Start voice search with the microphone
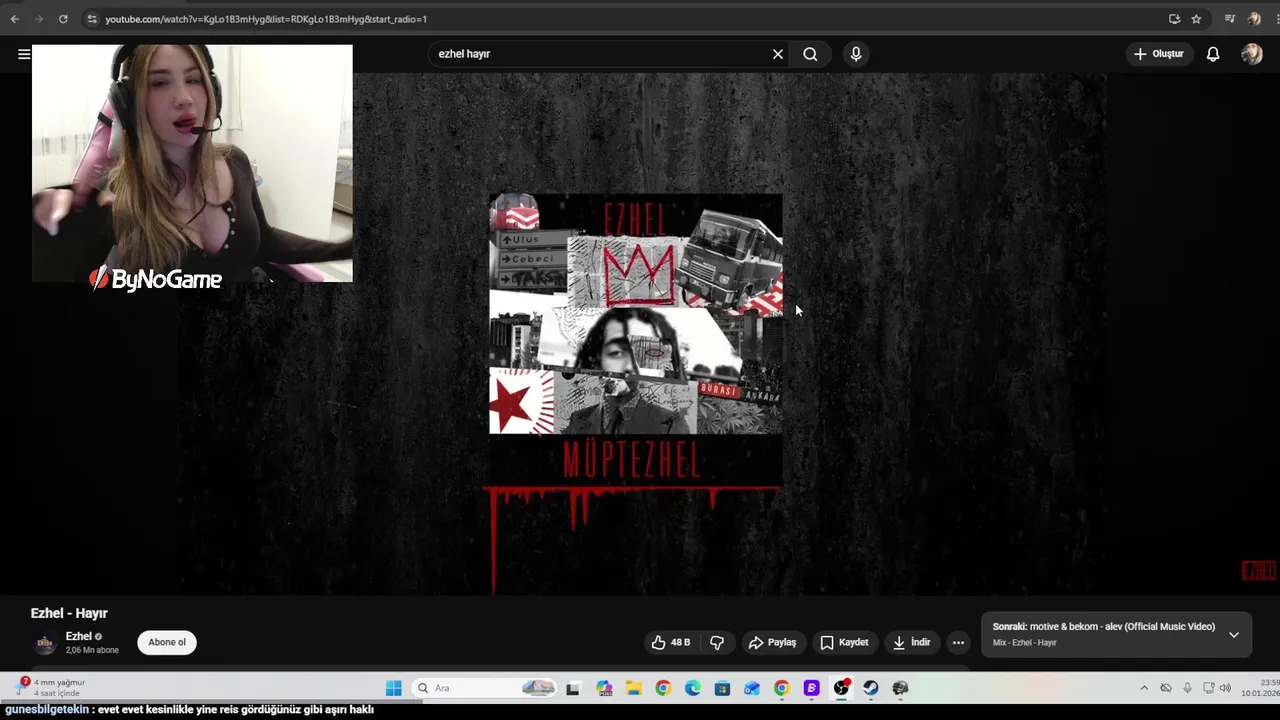This screenshot has height=720, width=1280. tap(856, 54)
